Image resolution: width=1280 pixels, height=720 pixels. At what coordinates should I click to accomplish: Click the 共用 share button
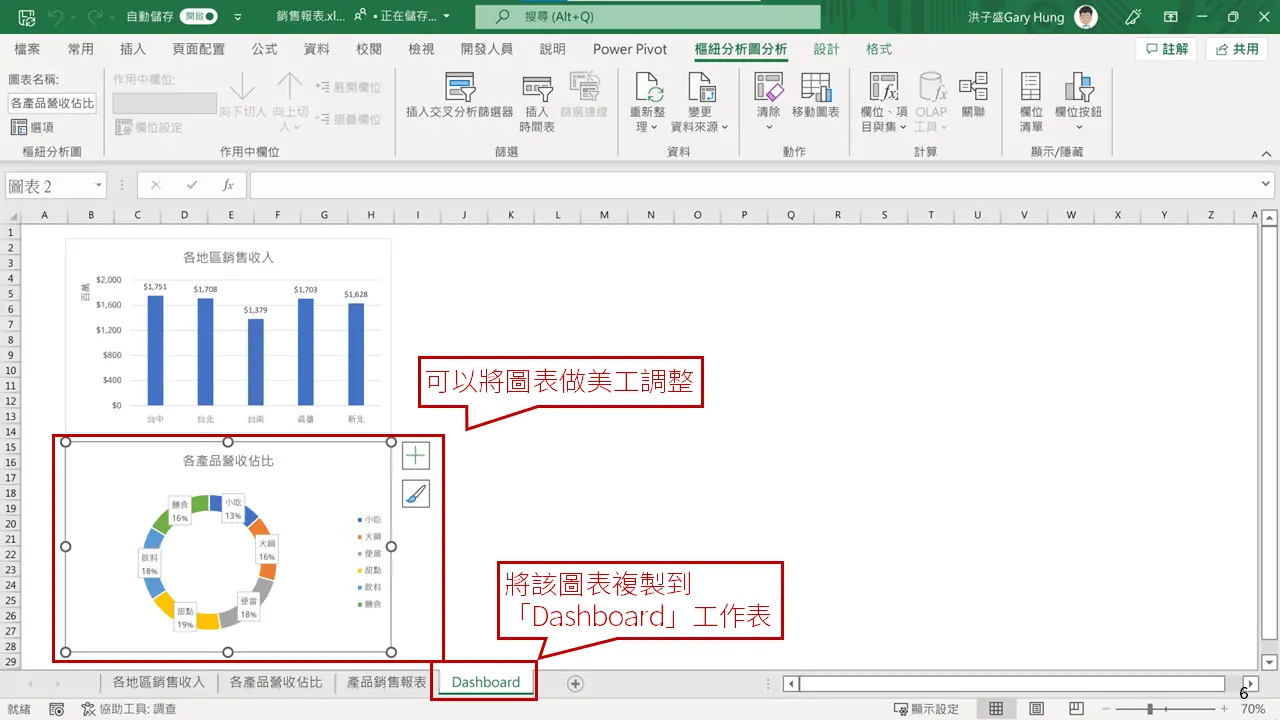coord(1236,49)
